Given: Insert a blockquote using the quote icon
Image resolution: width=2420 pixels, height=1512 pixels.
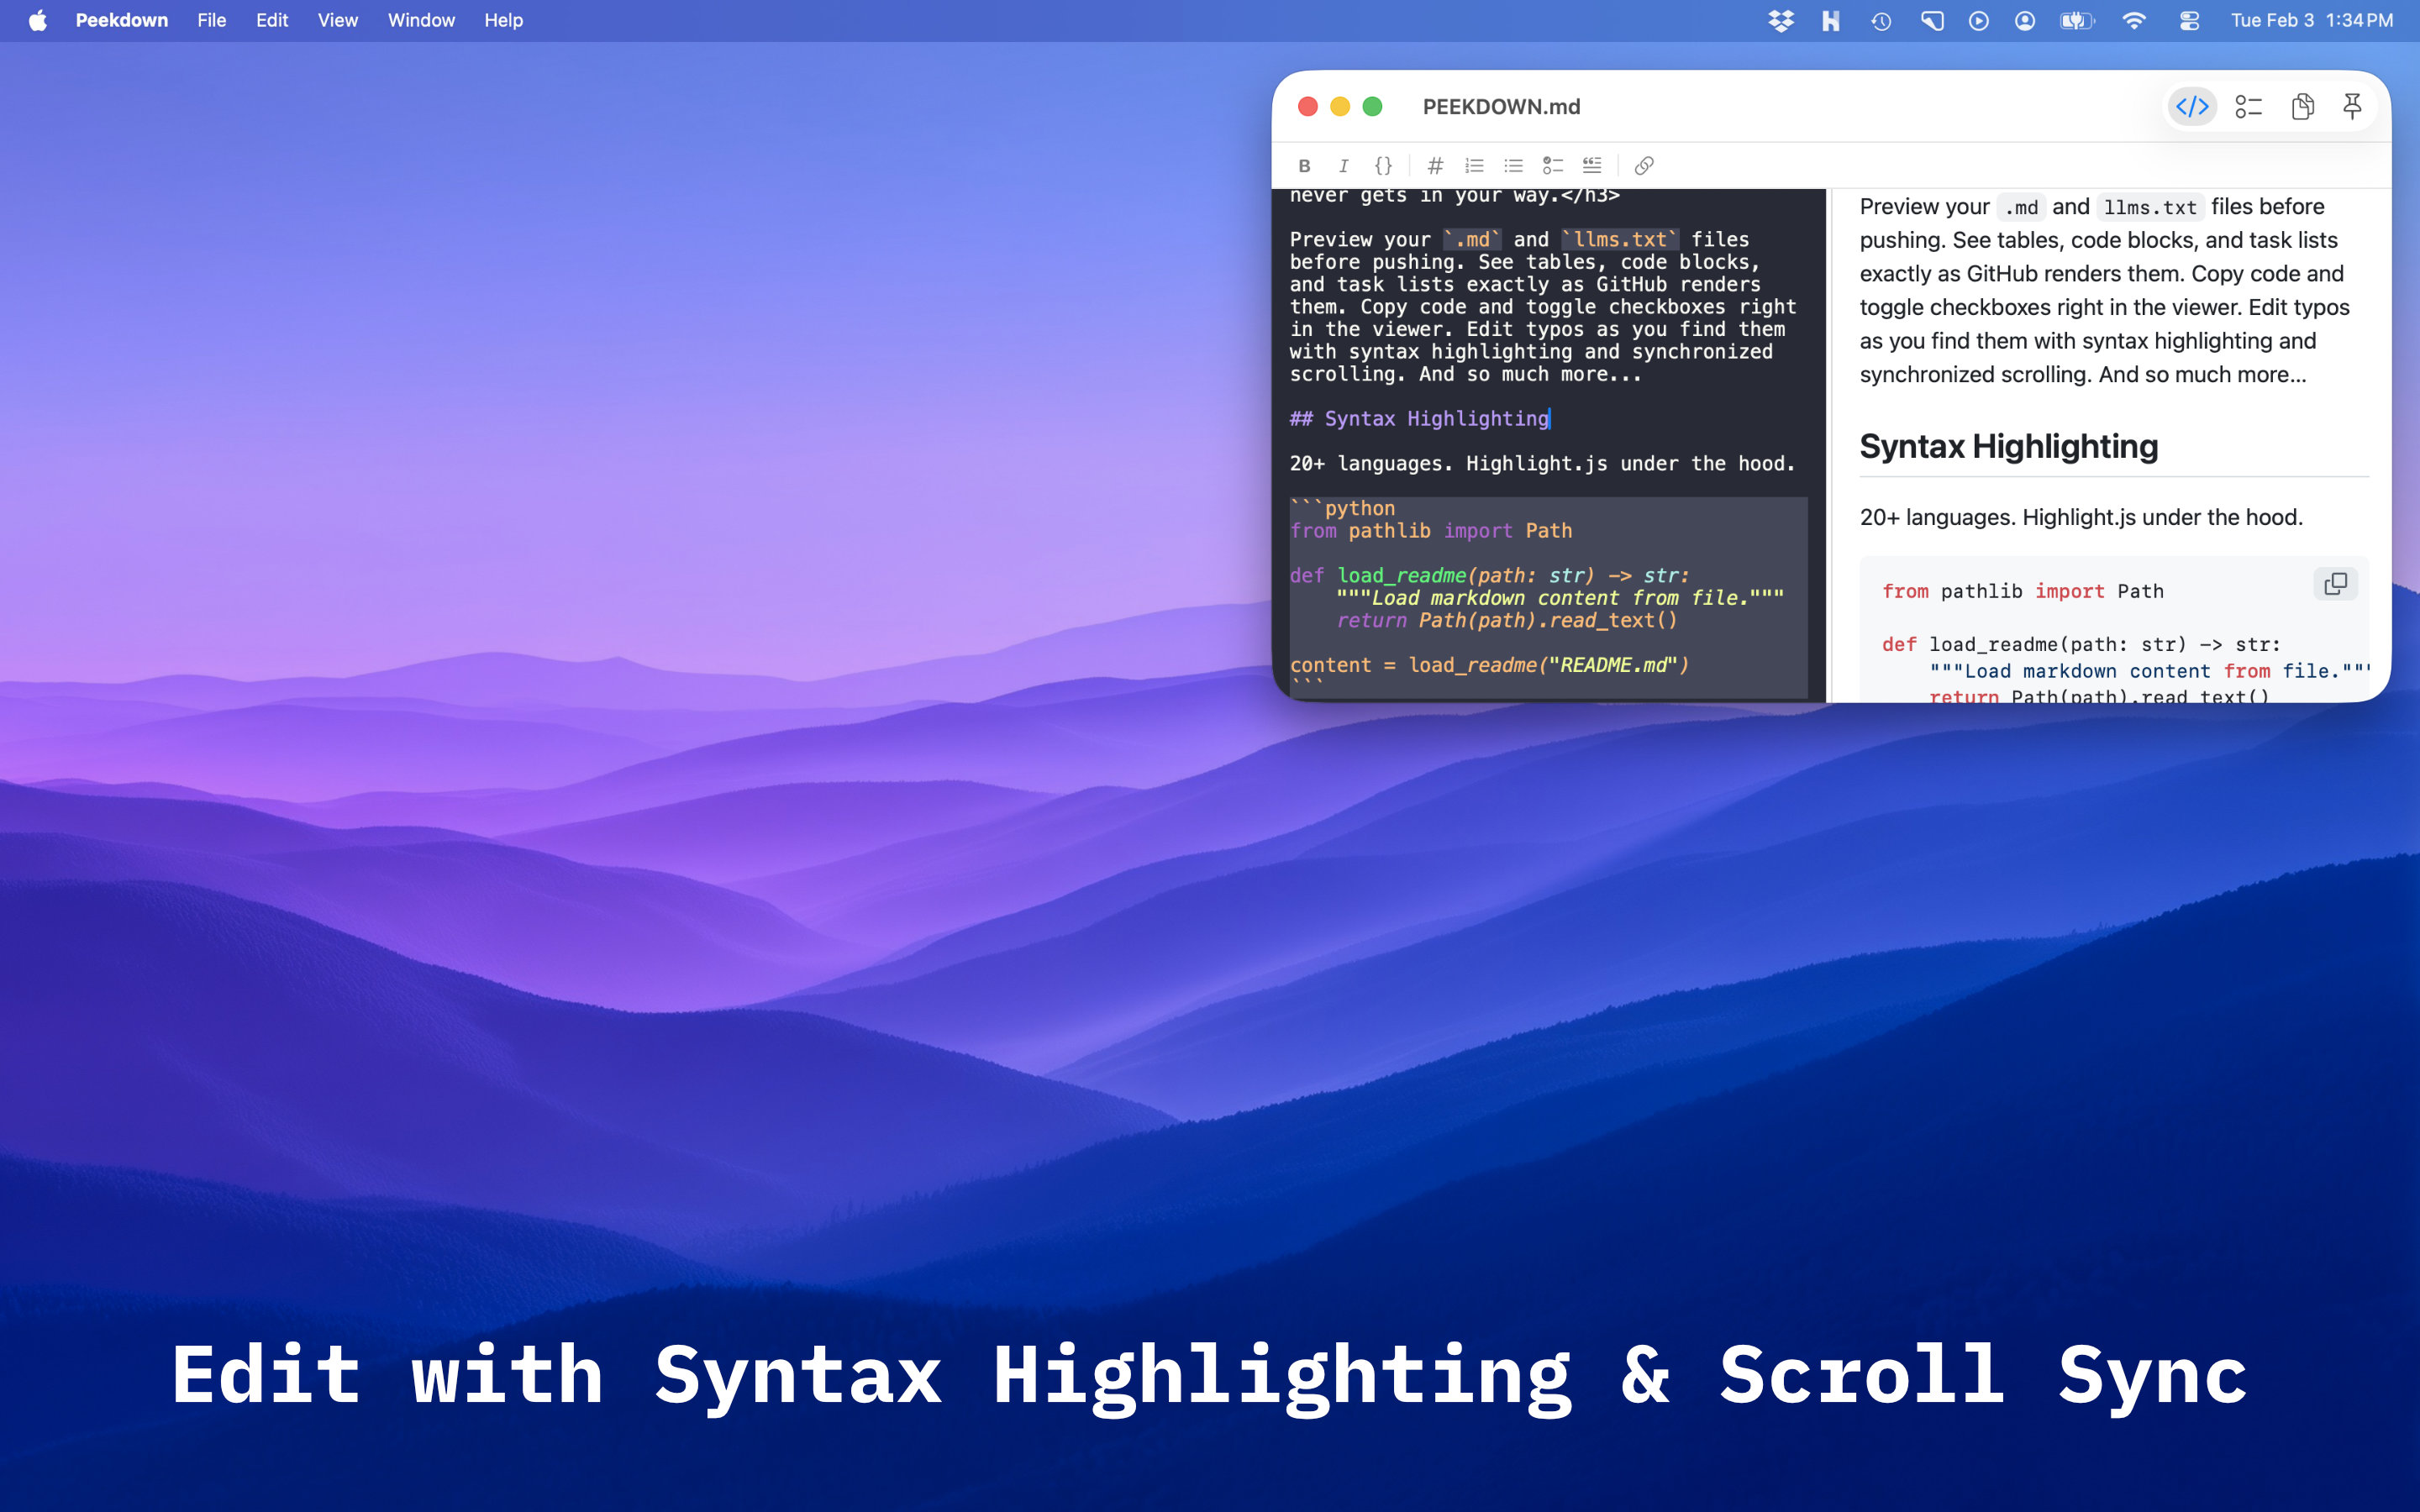Looking at the screenshot, I should pos(1592,166).
